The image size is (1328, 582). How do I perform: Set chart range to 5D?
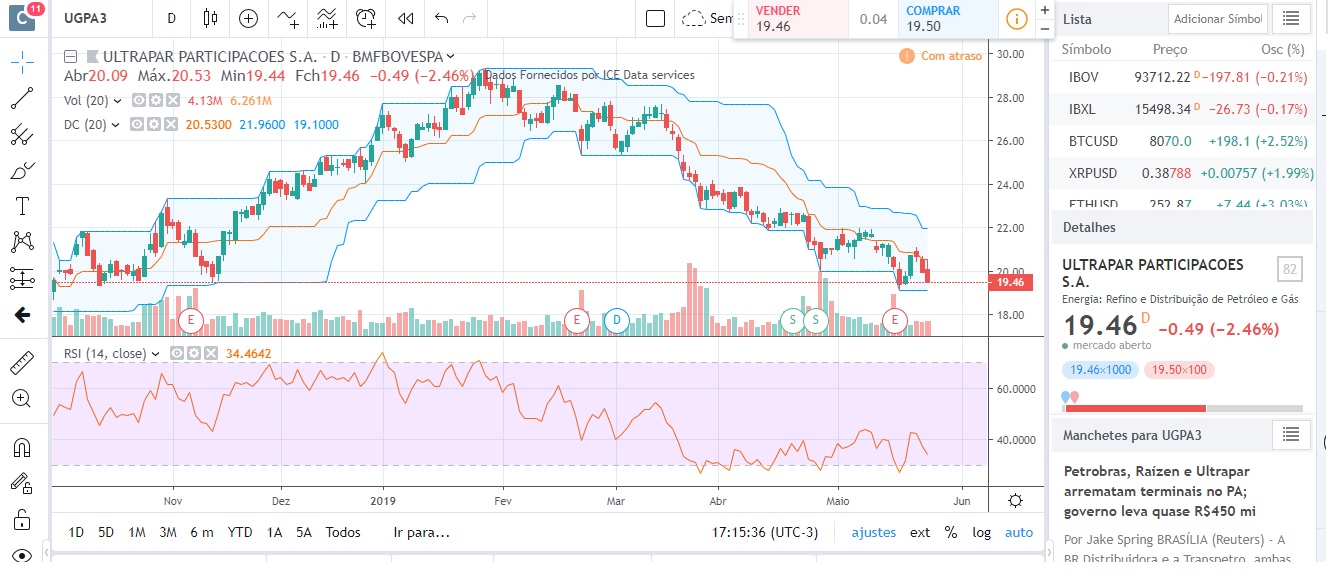(106, 532)
